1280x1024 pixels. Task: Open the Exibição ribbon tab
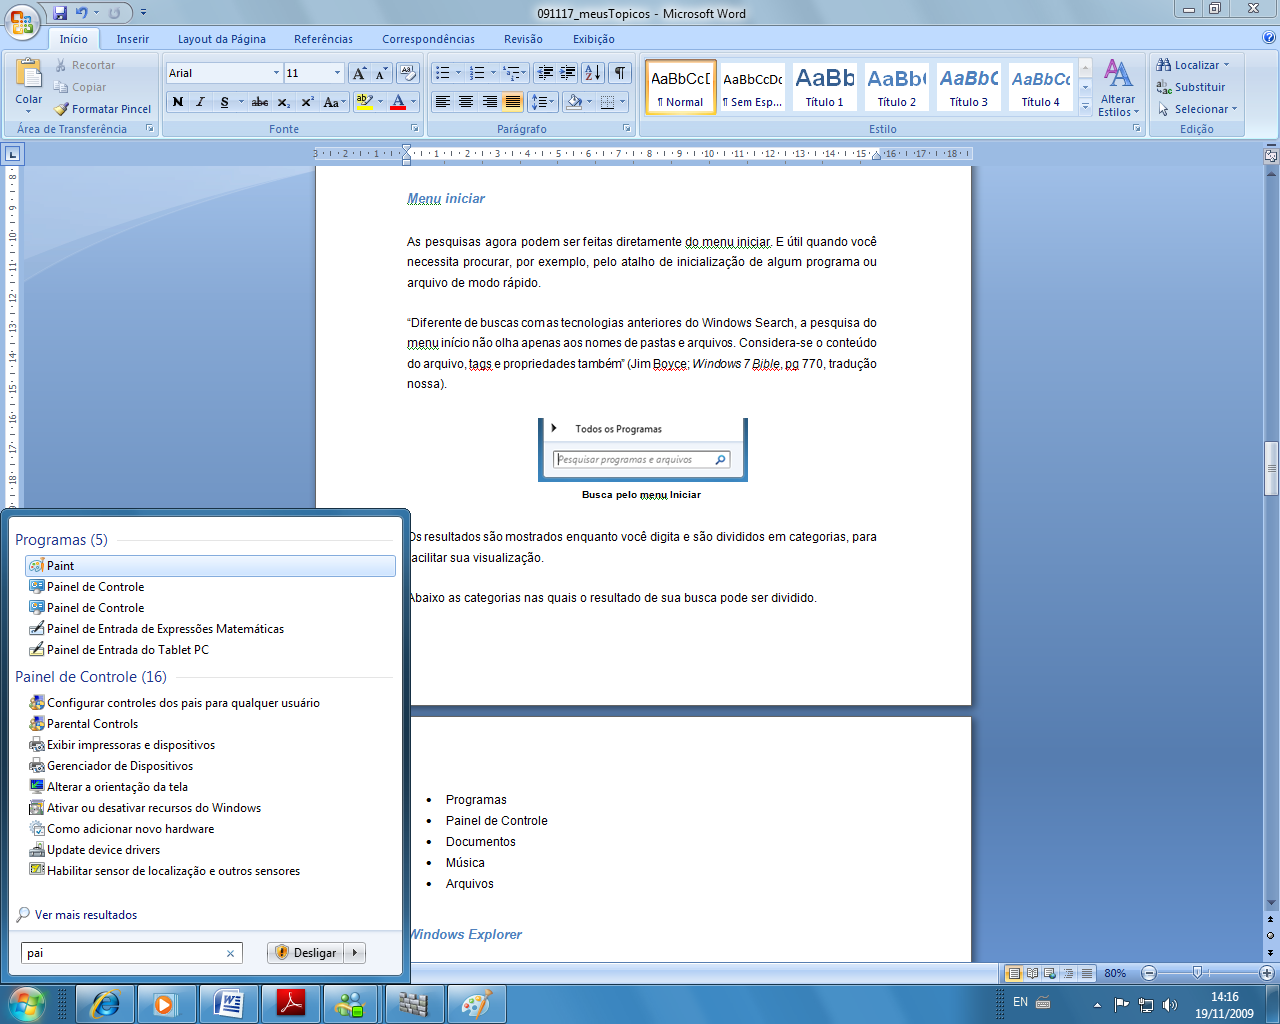pos(594,39)
